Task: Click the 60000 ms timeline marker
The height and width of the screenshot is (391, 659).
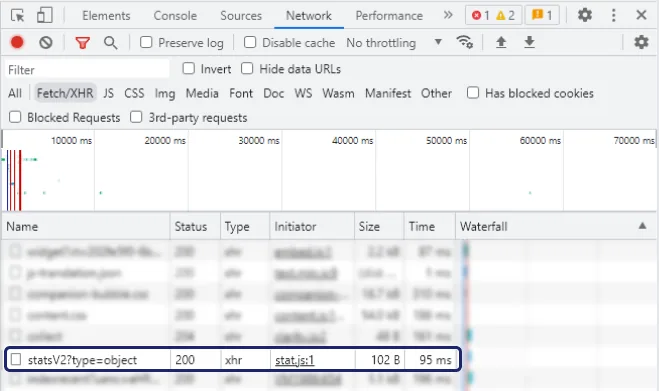Action: pos(540,140)
